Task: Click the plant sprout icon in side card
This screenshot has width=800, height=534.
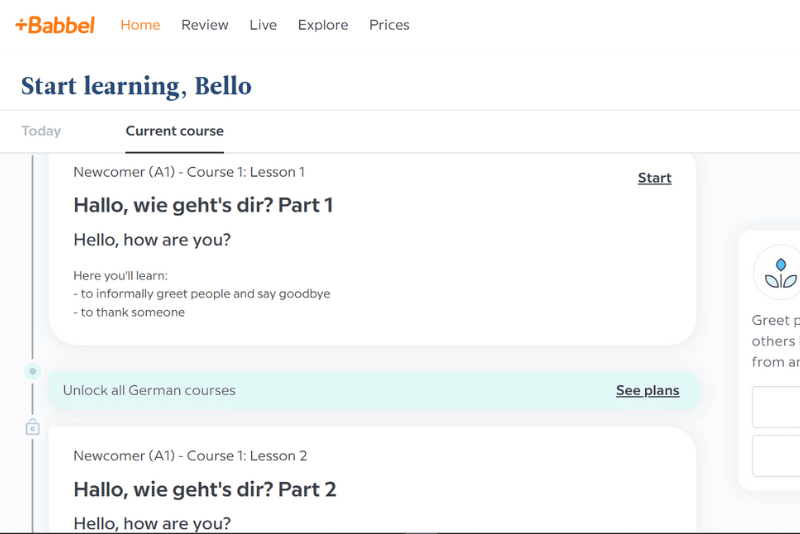Action: tap(781, 272)
